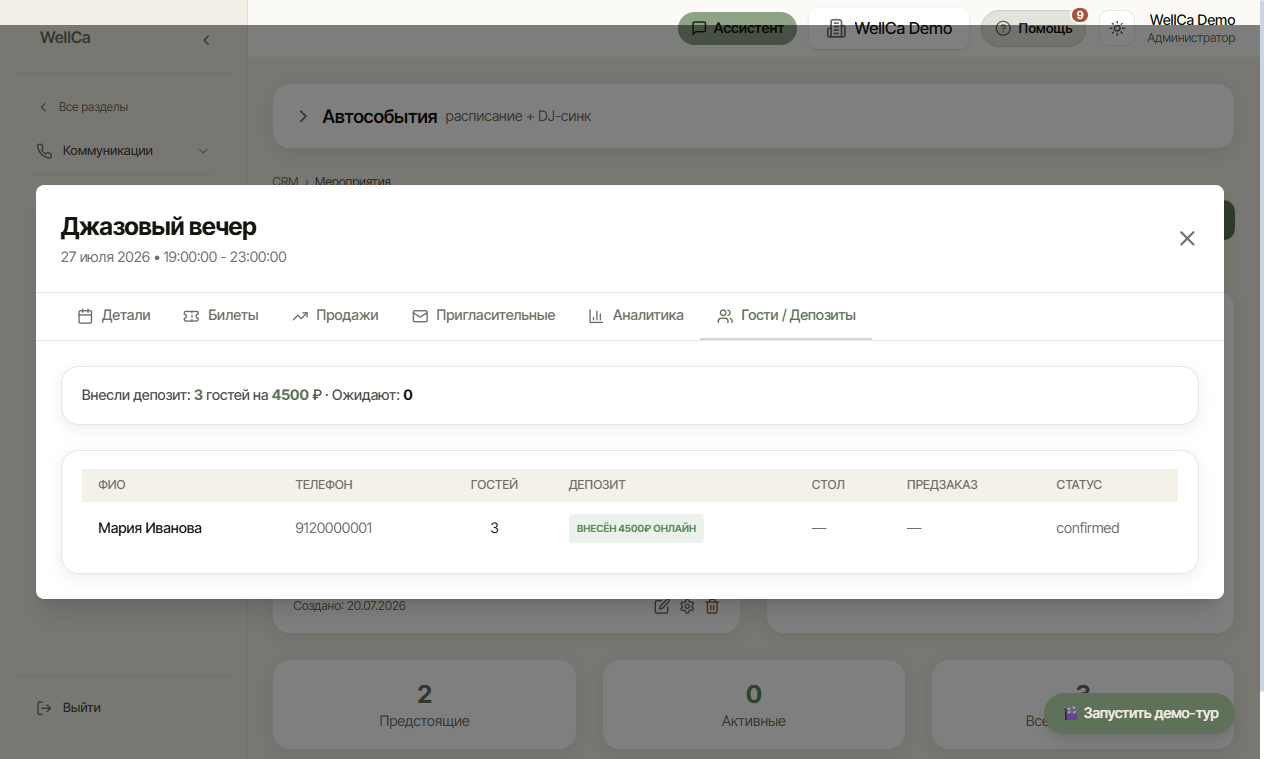
Task: Click the Активные stat card
Action: [x=754, y=705]
